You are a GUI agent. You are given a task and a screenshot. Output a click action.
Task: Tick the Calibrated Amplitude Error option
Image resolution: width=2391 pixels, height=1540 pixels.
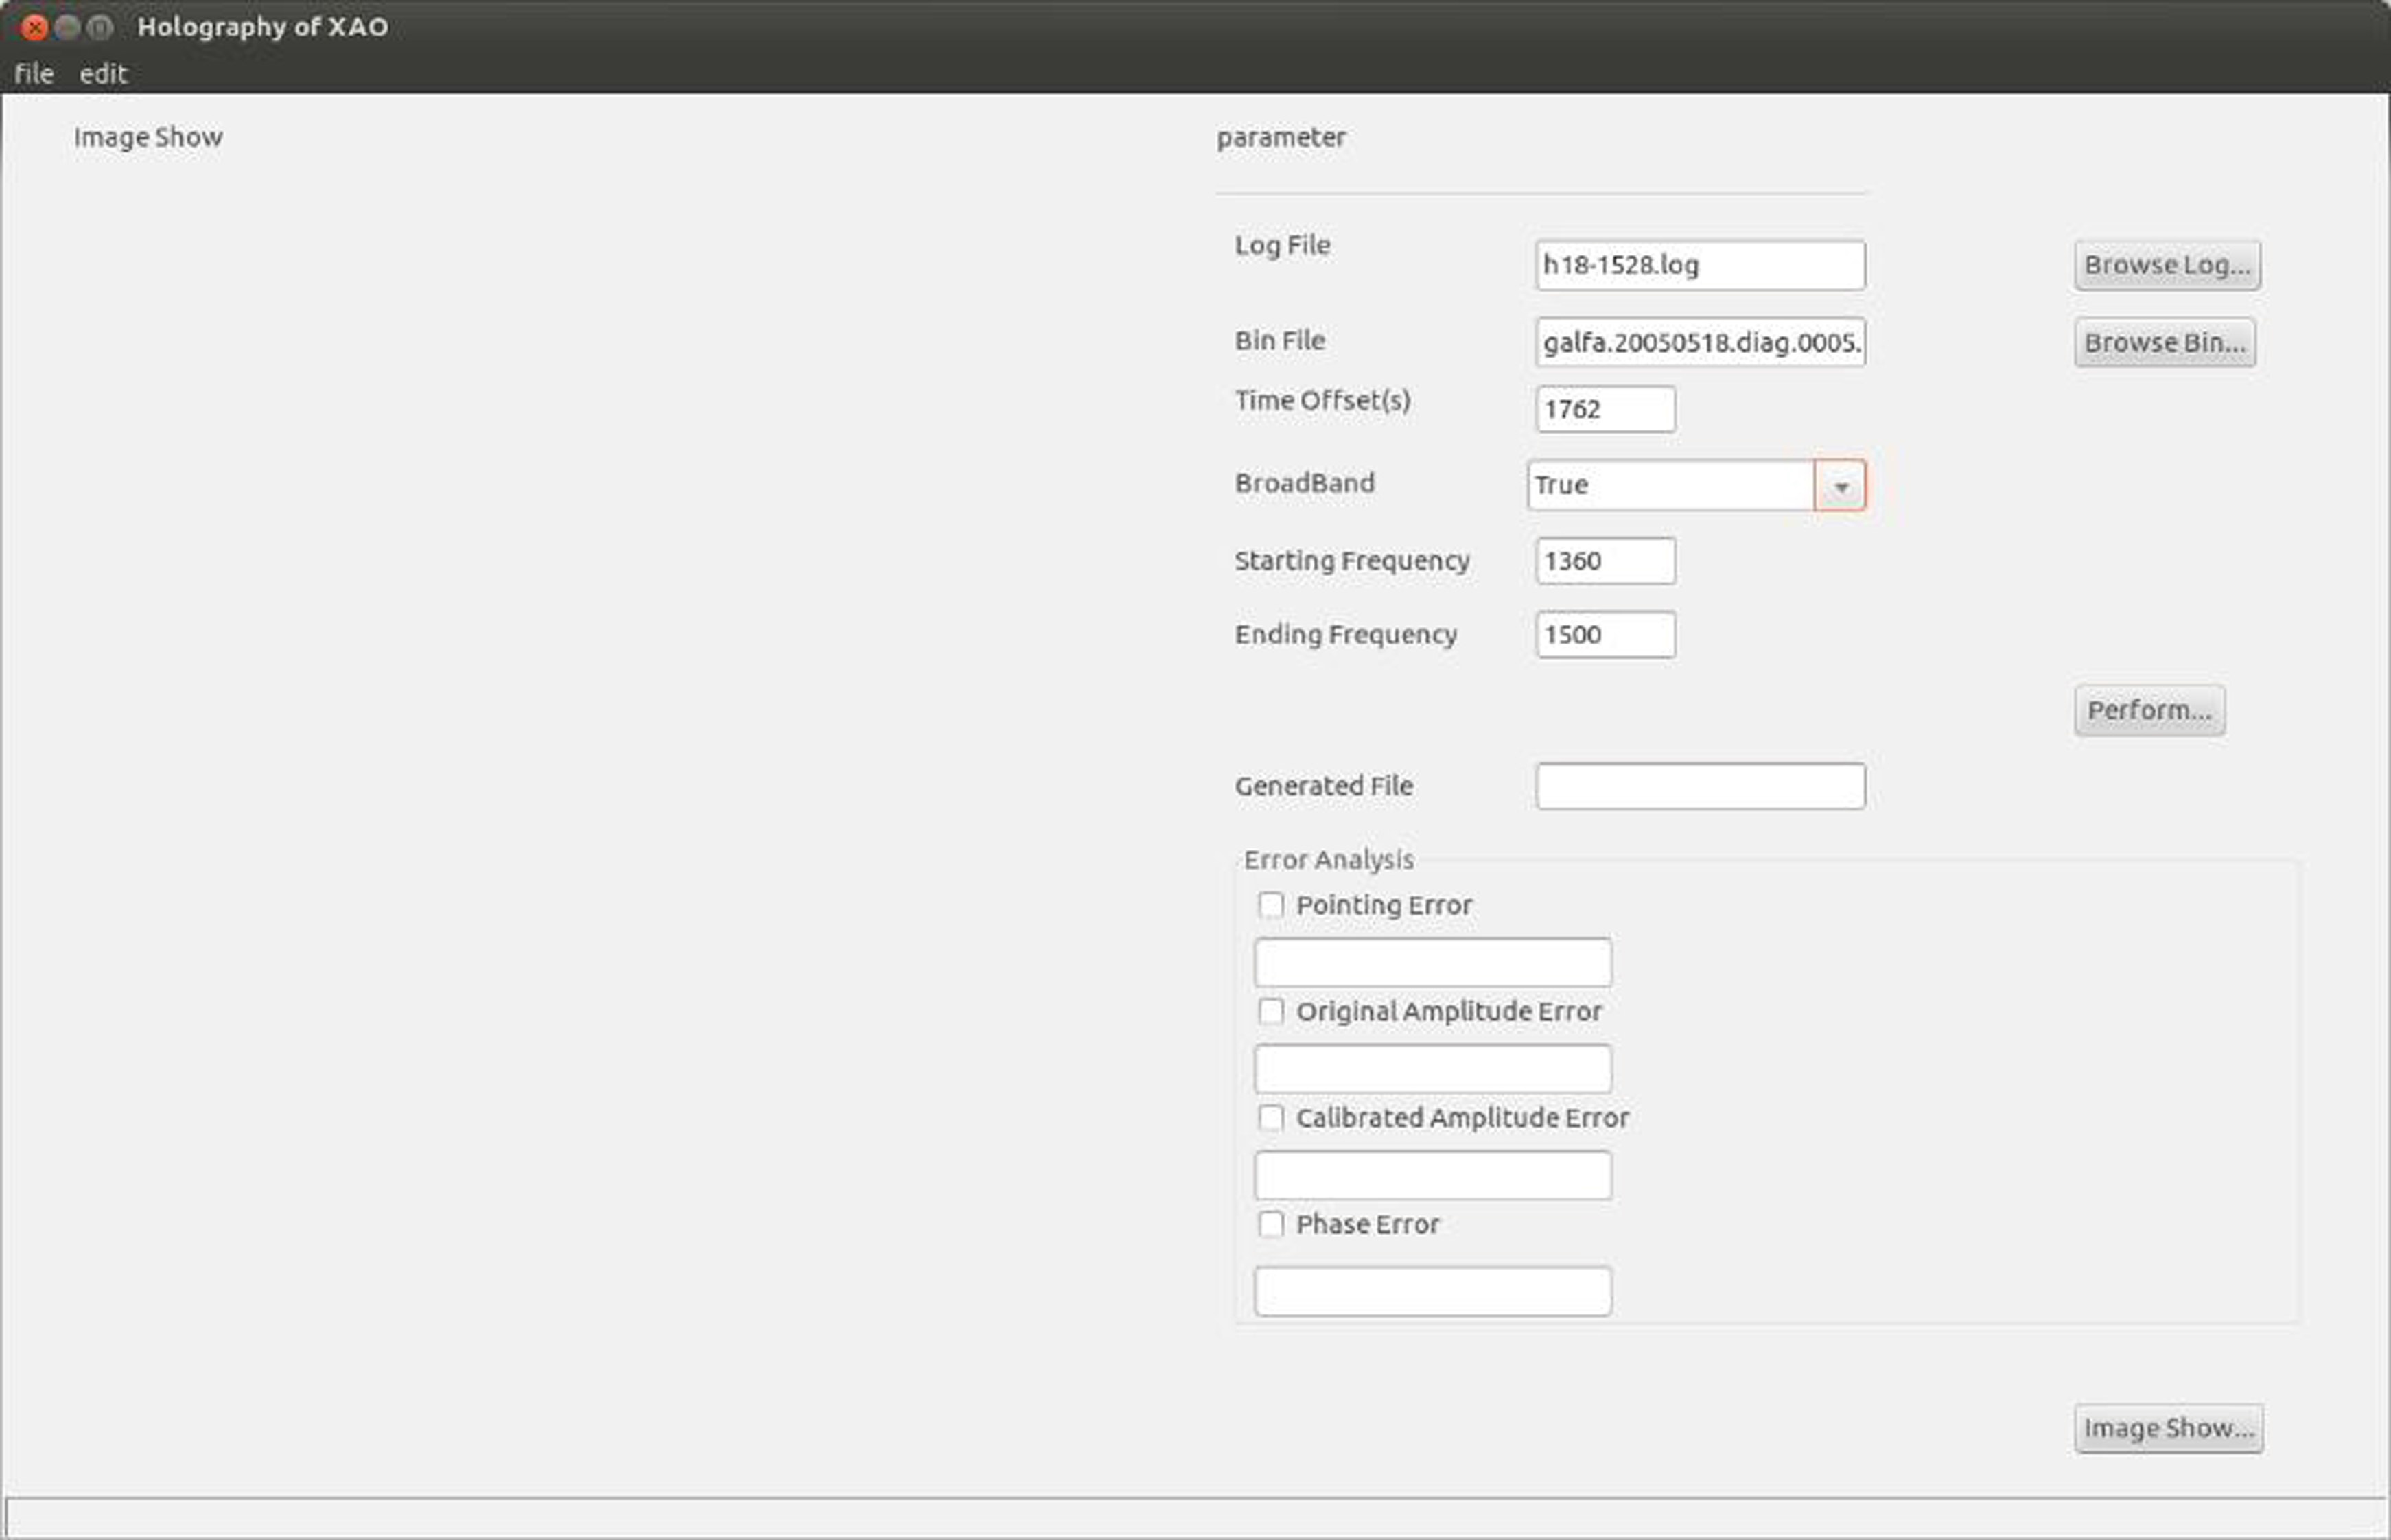(x=1270, y=1117)
